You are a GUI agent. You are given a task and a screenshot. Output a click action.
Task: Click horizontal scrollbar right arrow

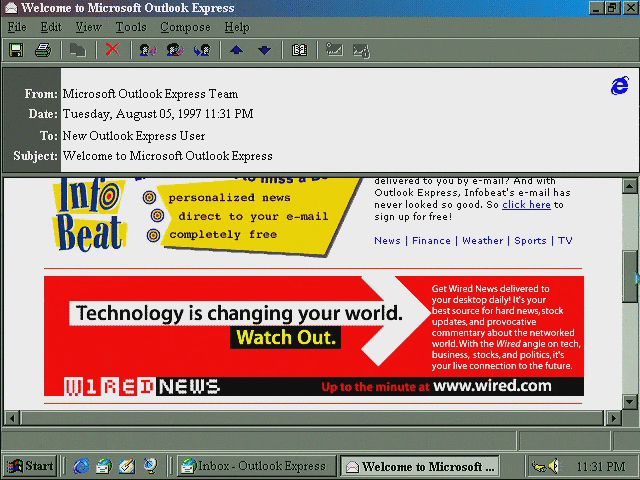pos(613,418)
